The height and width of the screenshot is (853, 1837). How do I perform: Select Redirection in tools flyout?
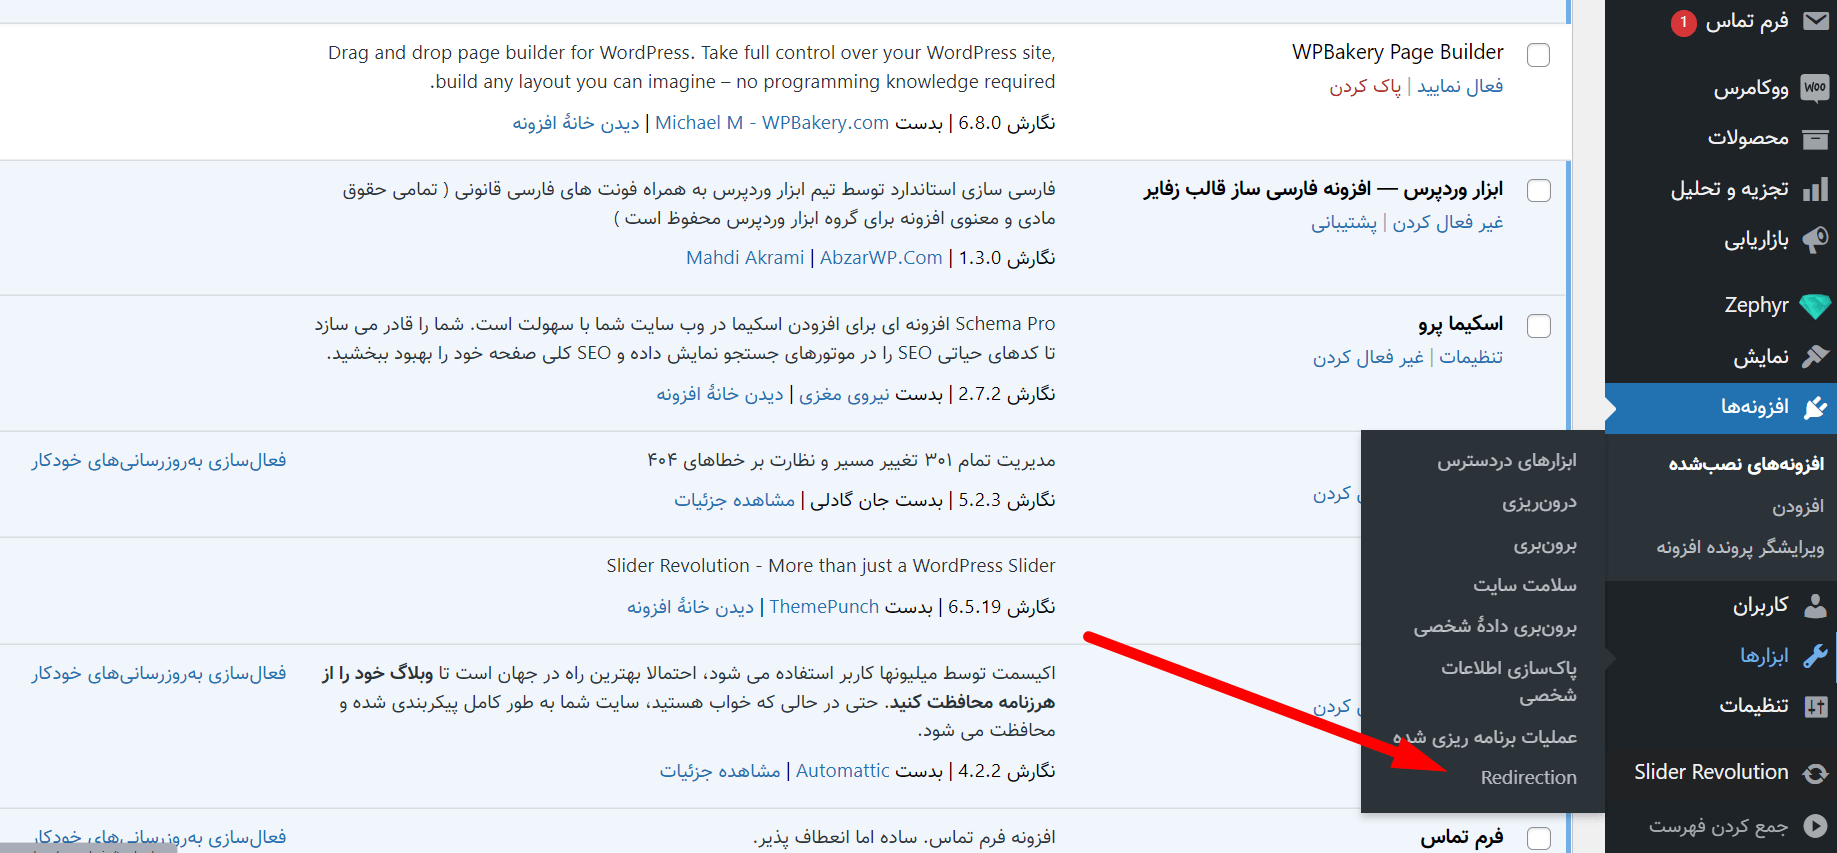pos(1528,778)
